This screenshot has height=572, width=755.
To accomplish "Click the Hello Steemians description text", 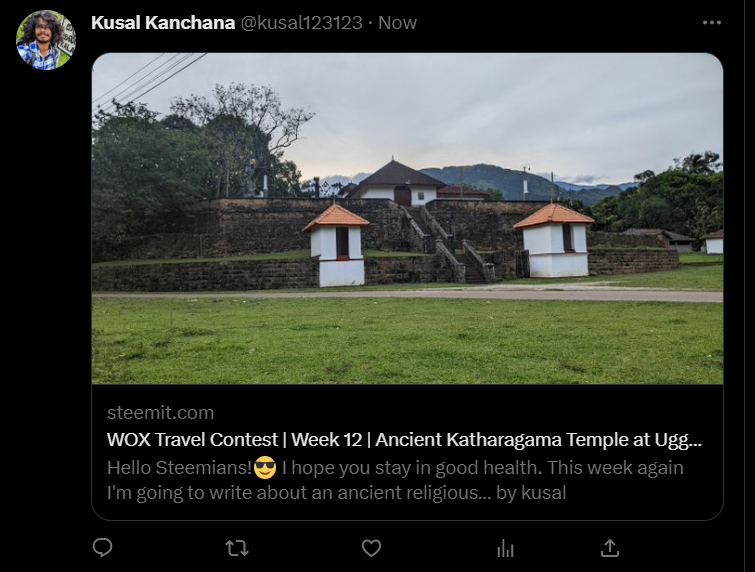I will tap(395, 480).
